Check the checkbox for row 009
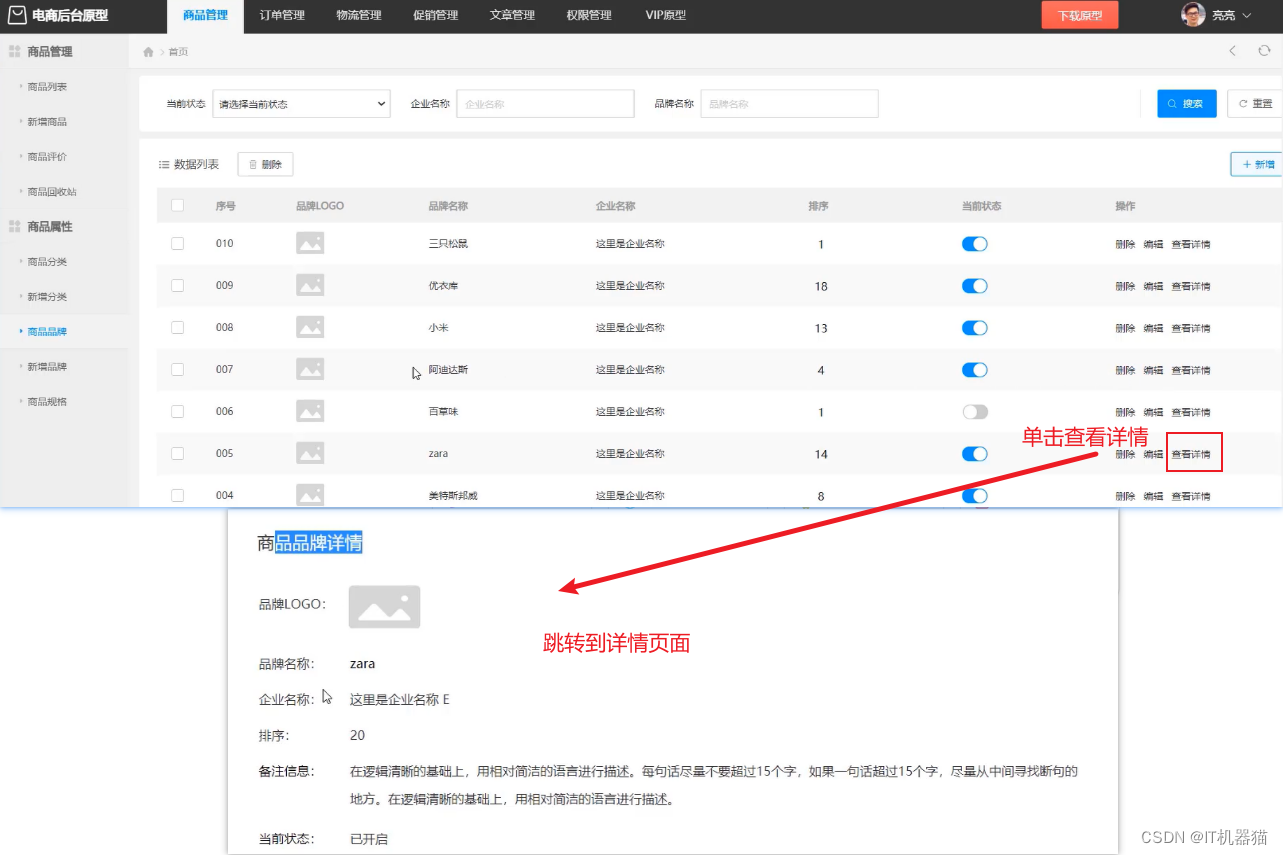This screenshot has width=1283, height=855. pos(178,285)
